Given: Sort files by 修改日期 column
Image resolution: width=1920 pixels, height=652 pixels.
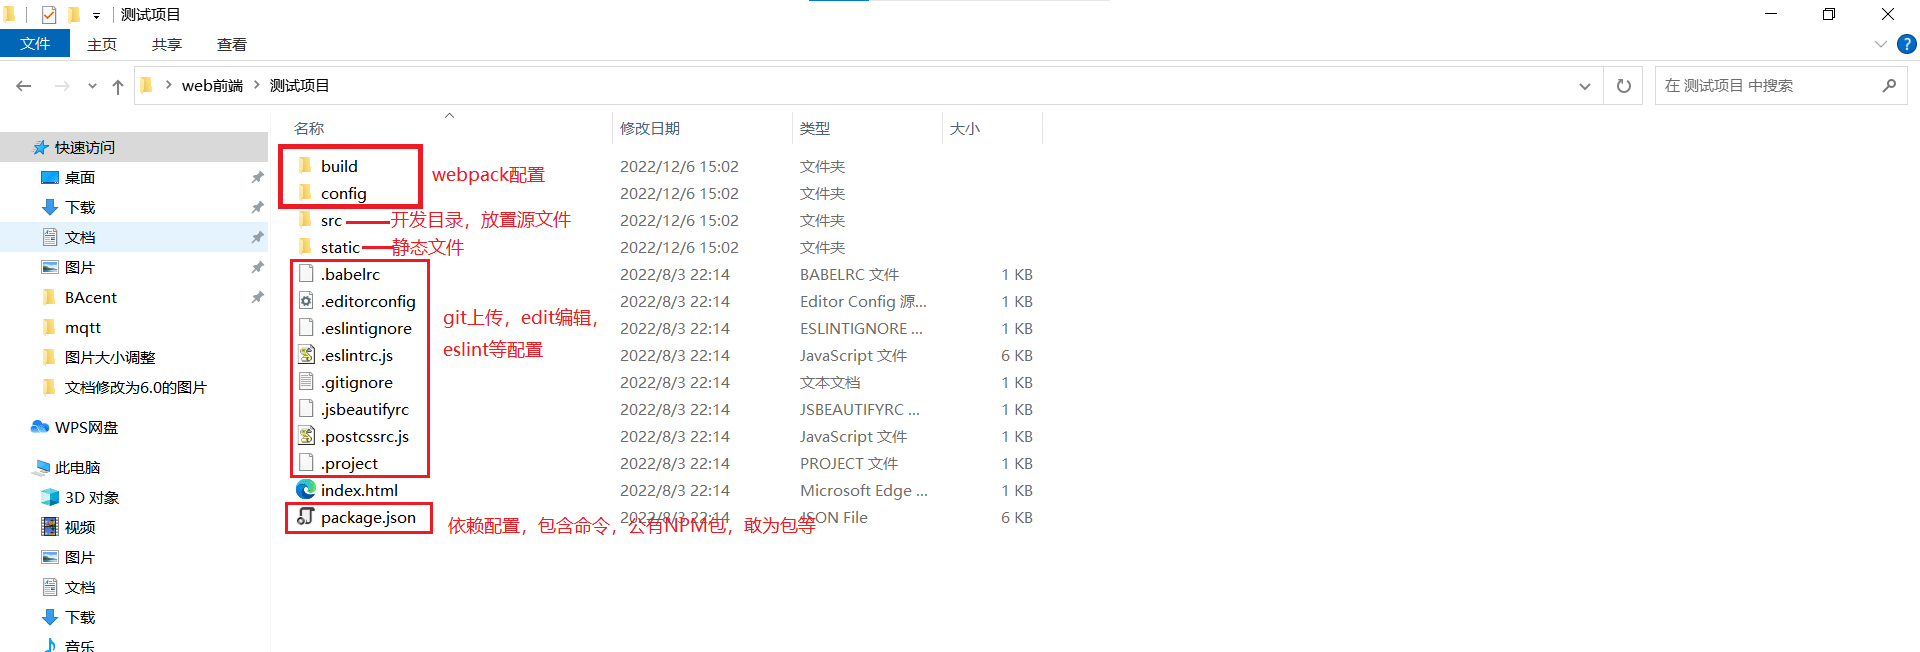Looking at the screenshot, I should coord(650,128).
